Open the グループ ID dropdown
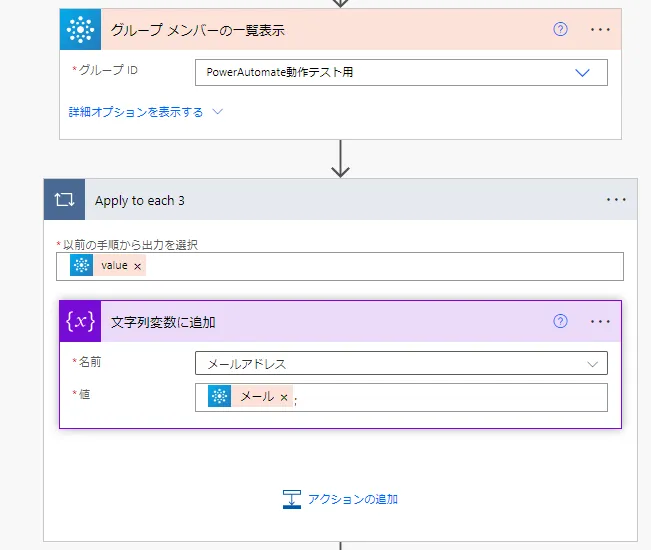This screenshot has width=651, height=550. (x=583, y=72)
